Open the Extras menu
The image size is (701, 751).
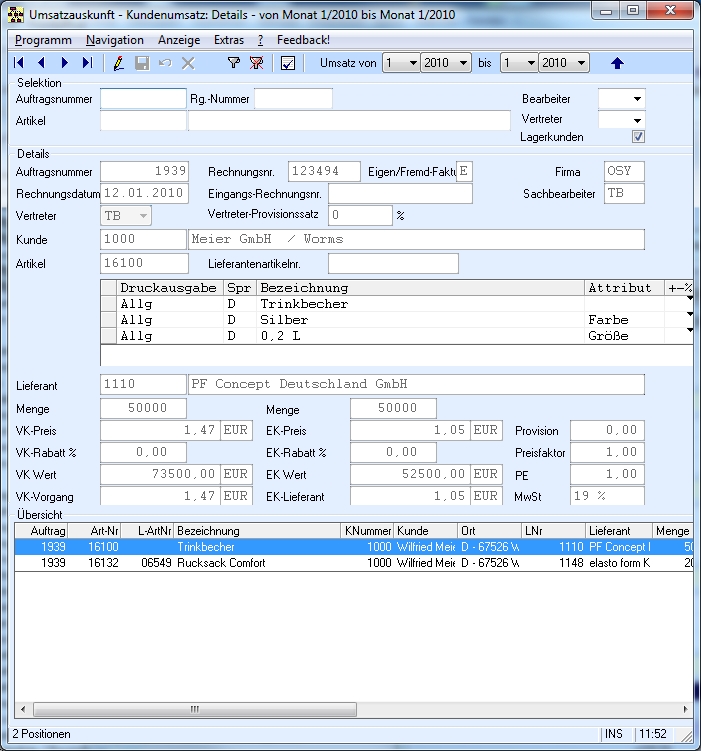tap(229, 40)
